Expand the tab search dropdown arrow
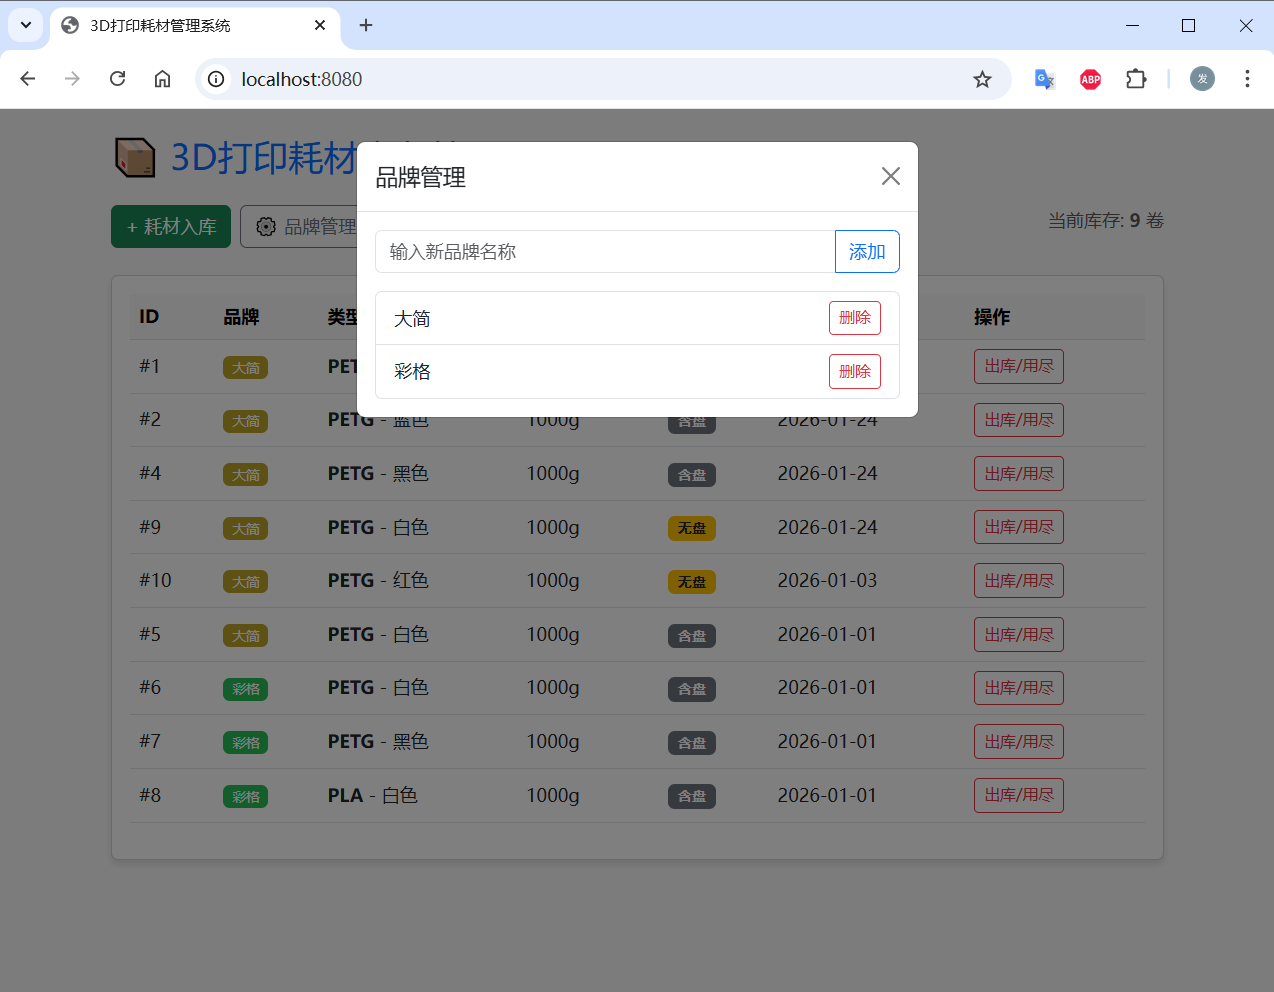Screen dimensions: 1274x992 pos(26,25)
